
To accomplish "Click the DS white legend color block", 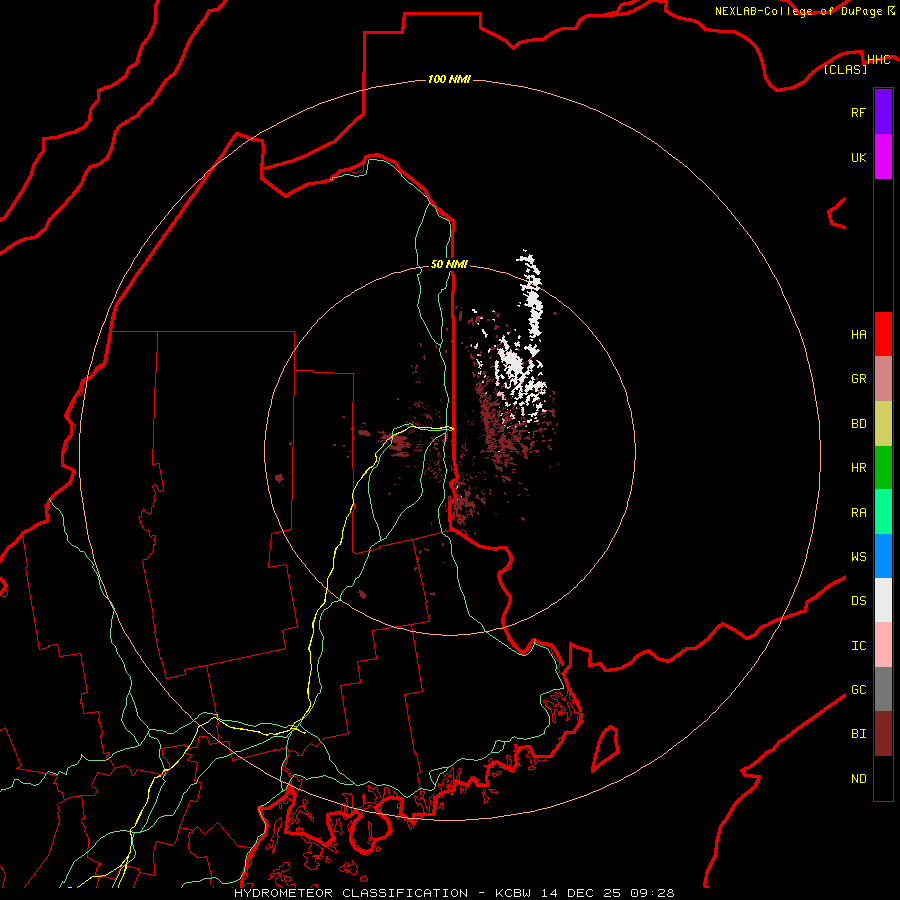I will (883, 600).
